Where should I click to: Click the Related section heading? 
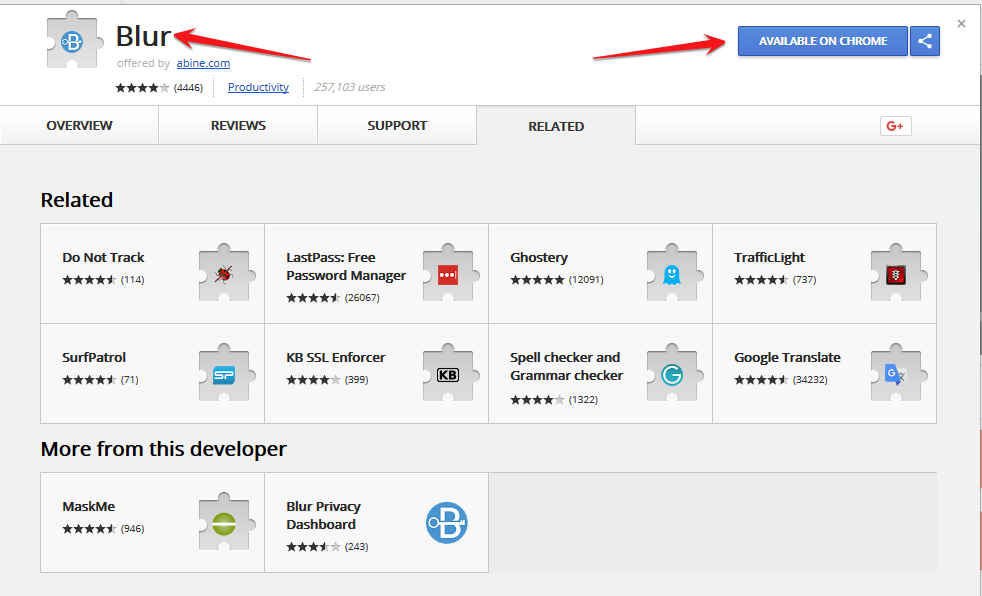pyautogui.click(x=77, y=200)
